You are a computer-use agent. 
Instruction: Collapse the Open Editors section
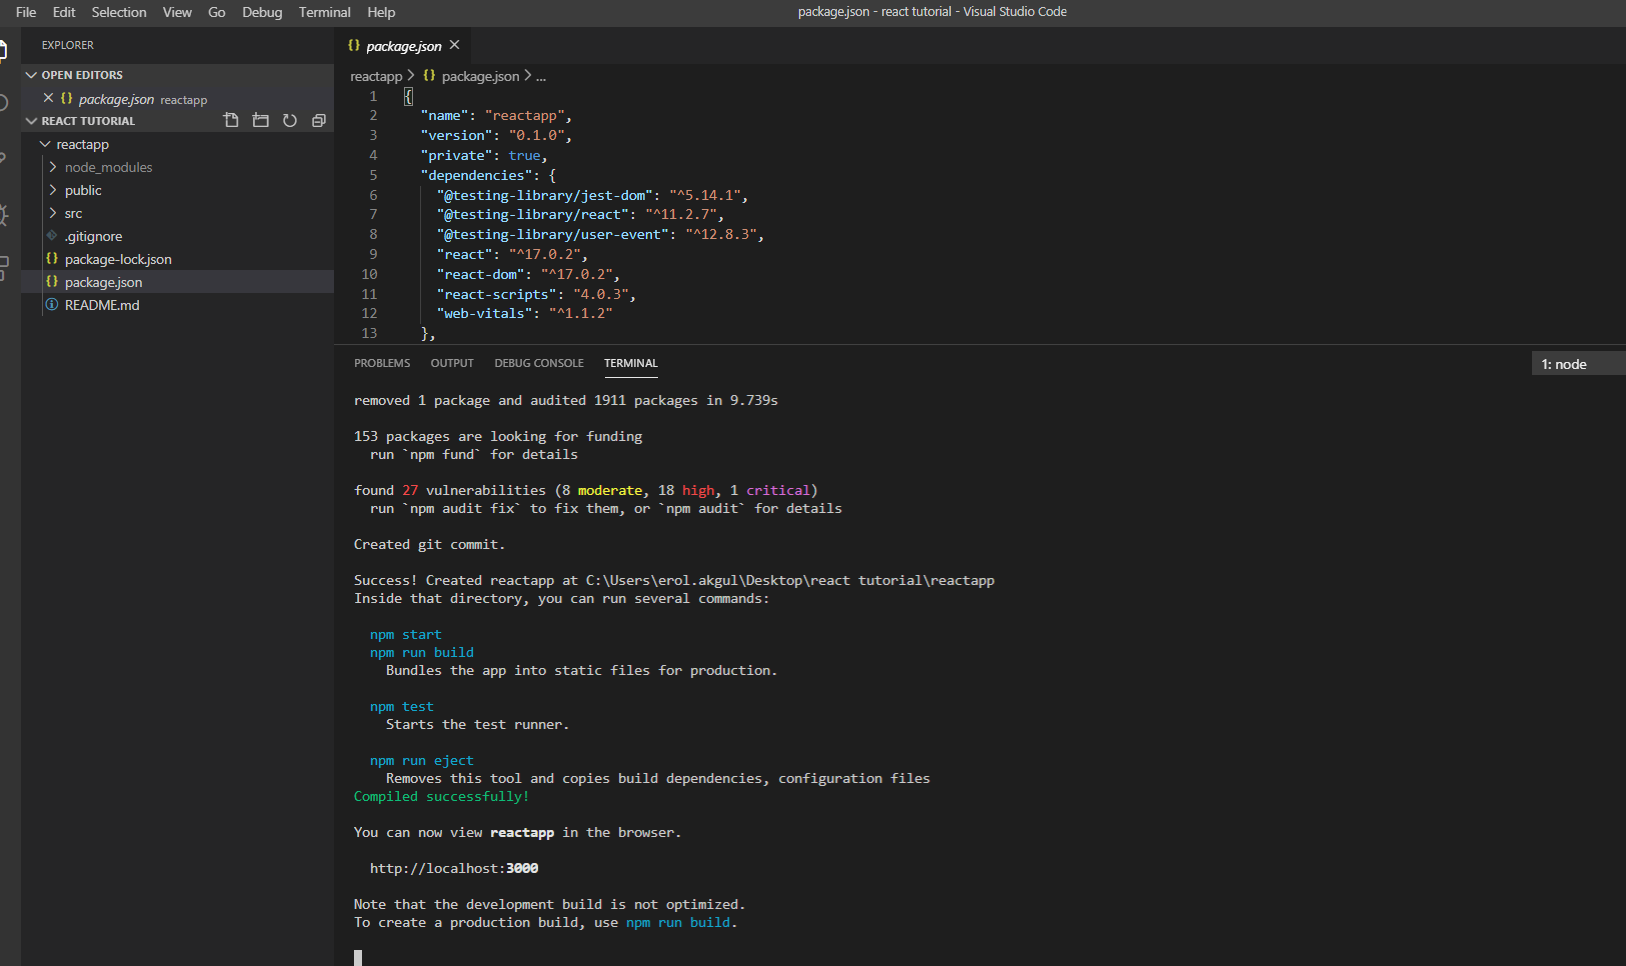(x=82, y=75)
